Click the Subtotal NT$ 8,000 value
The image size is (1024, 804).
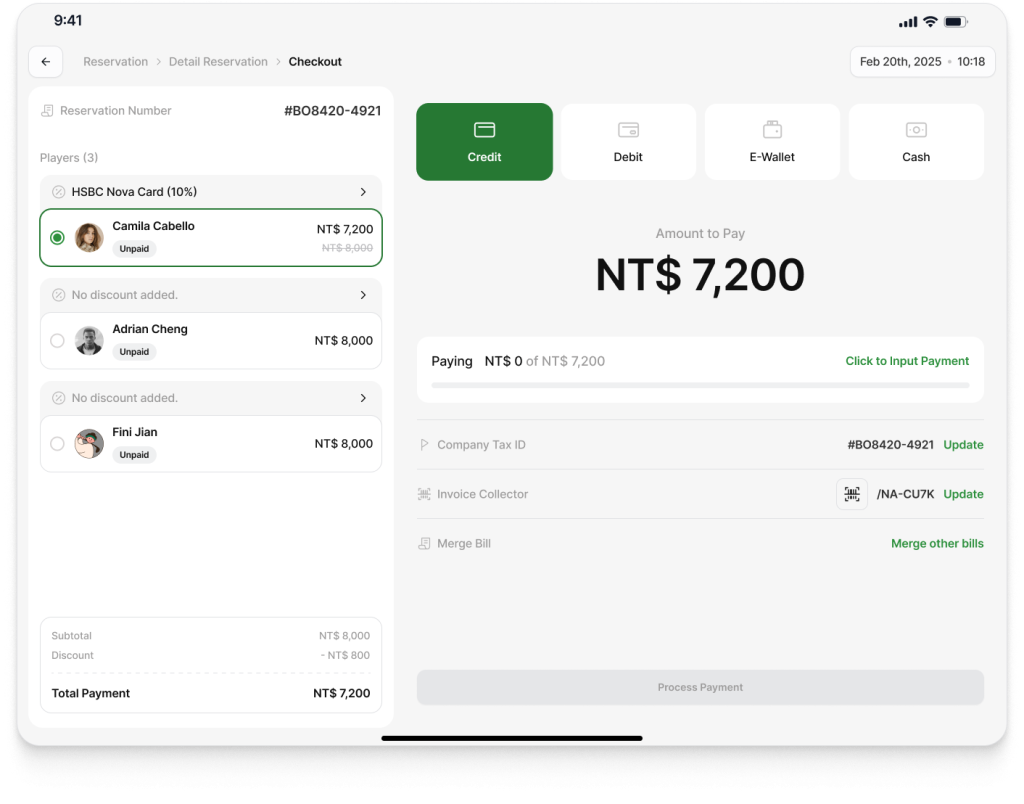tap(344, 635)
